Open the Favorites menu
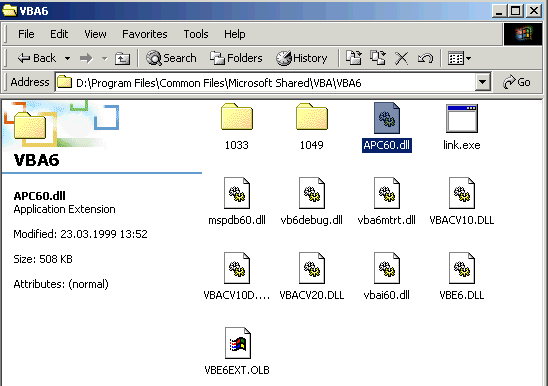The height and width of the screenshot is (386, 548). pyautogui.click(x=145, y=34)
